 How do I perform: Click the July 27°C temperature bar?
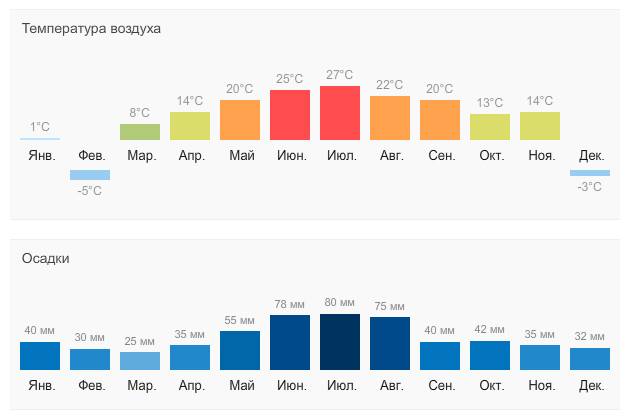(x=340, y=113)
